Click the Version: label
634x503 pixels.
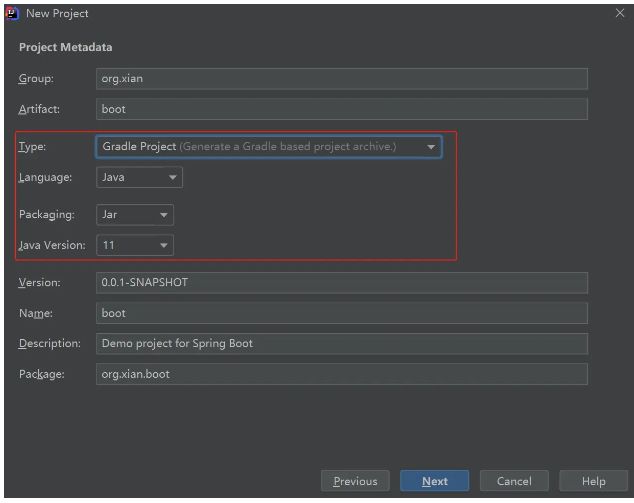coord(39,283)
